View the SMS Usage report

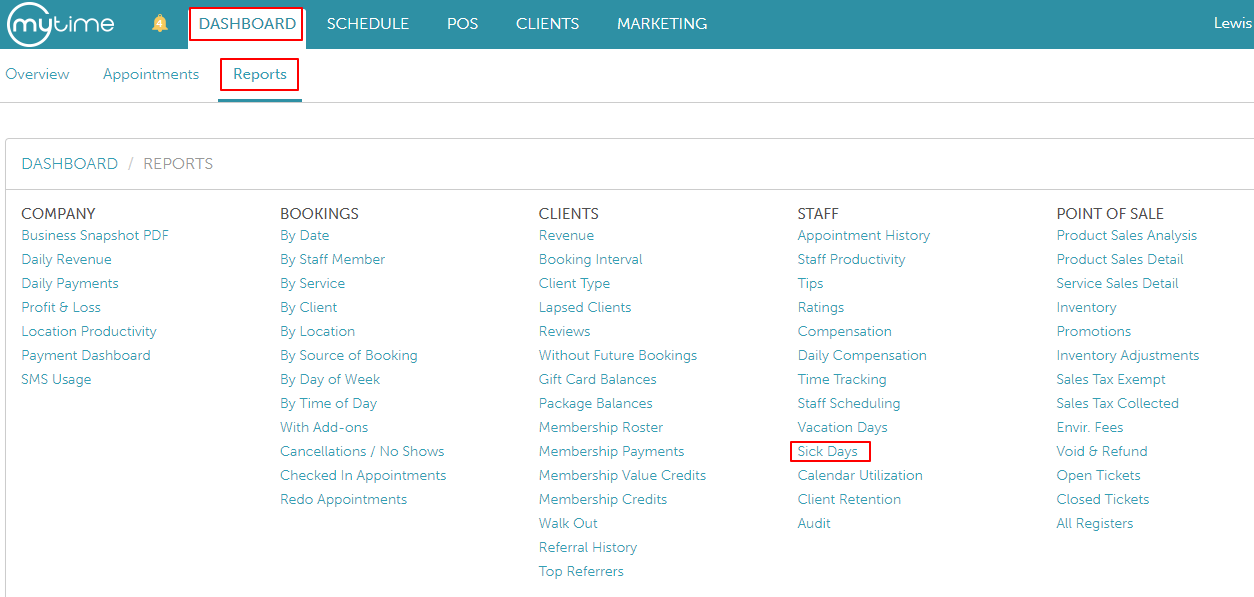pos(56,380)
